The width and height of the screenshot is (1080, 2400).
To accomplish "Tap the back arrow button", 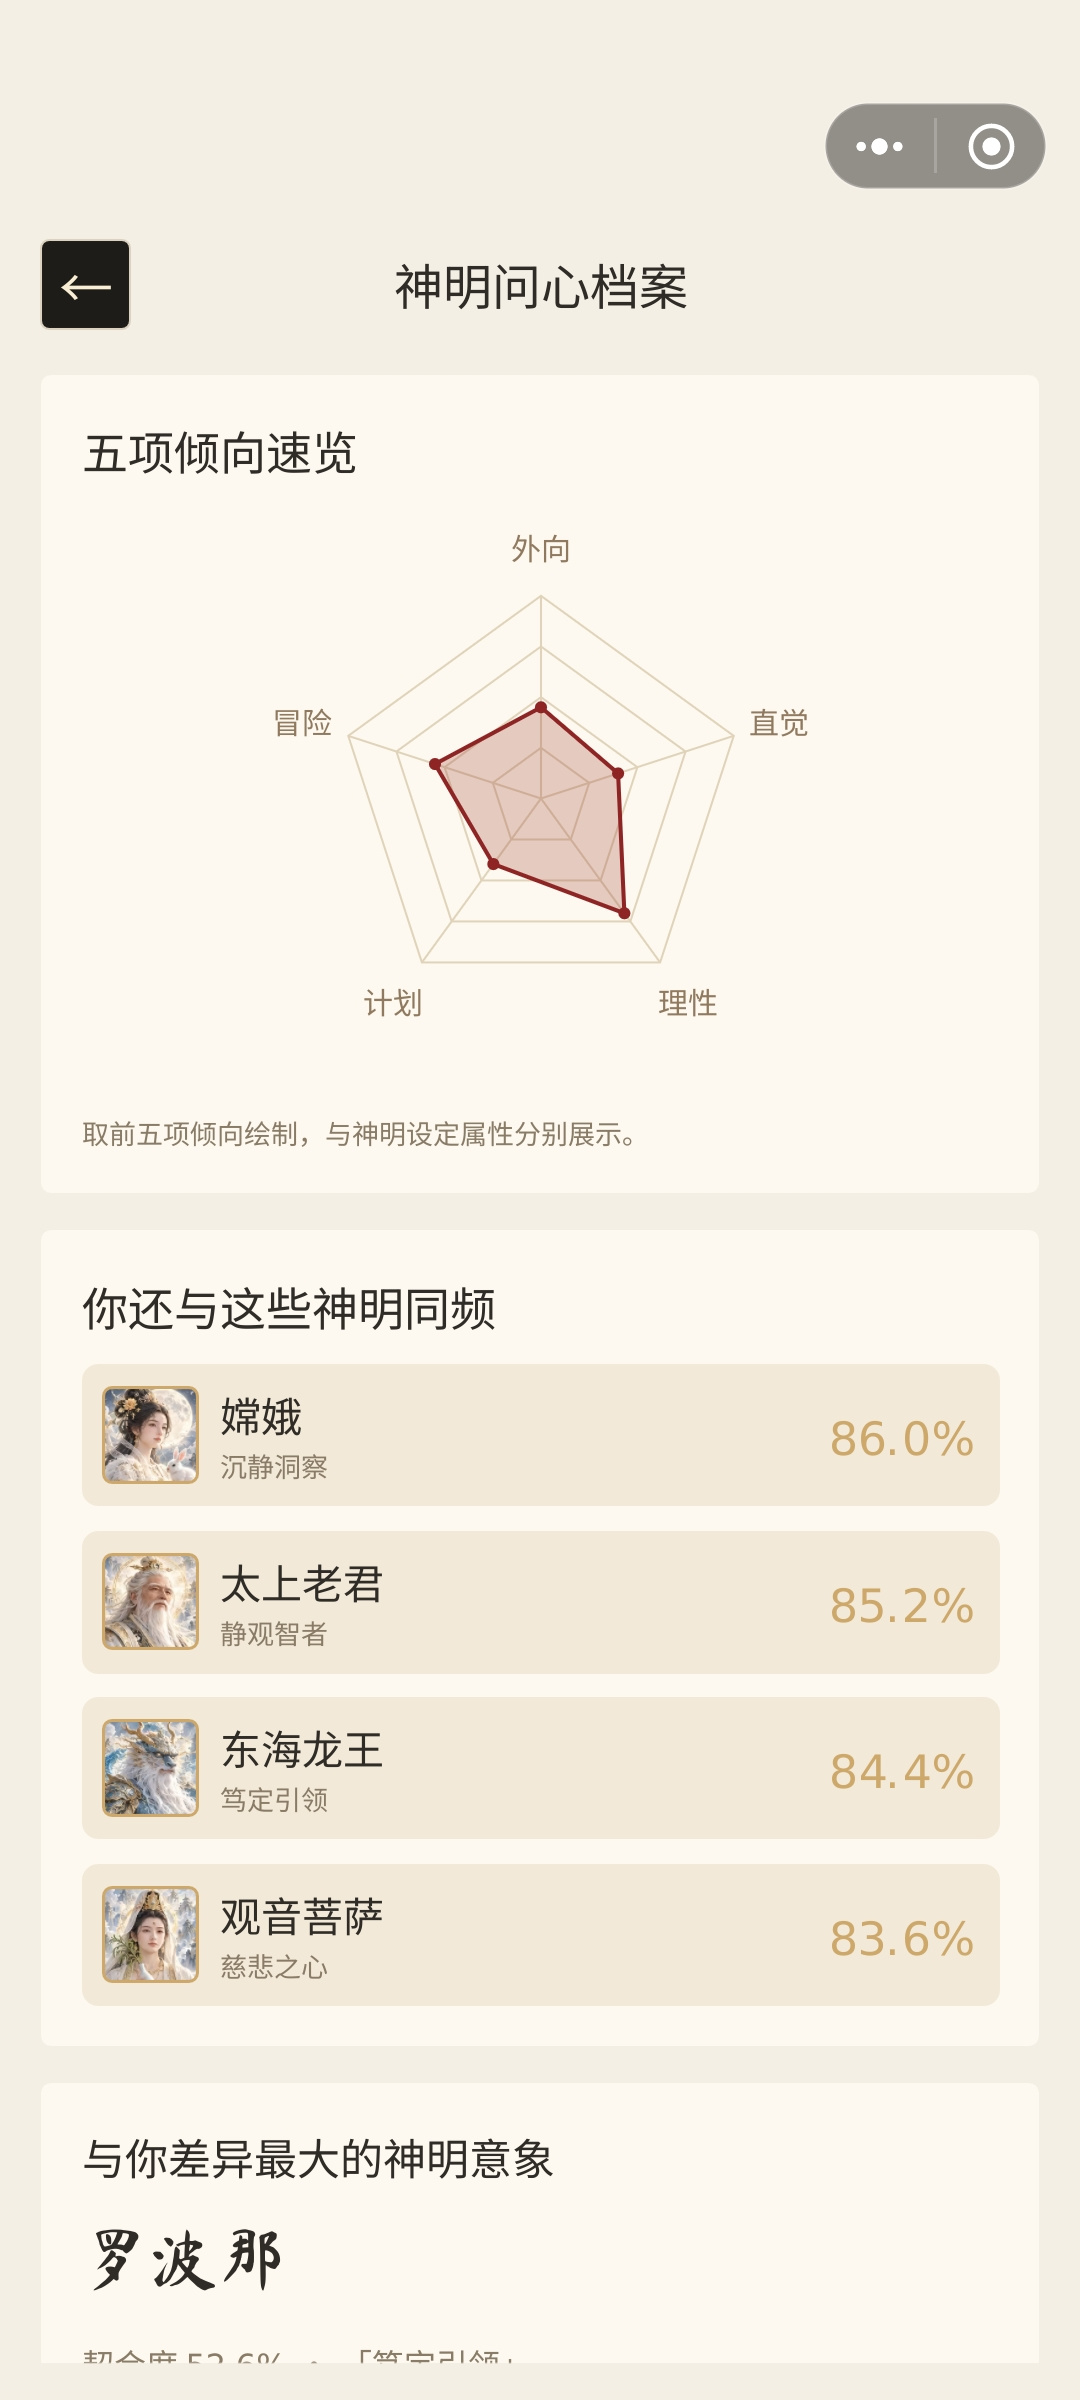I will [x=85, y=285].
